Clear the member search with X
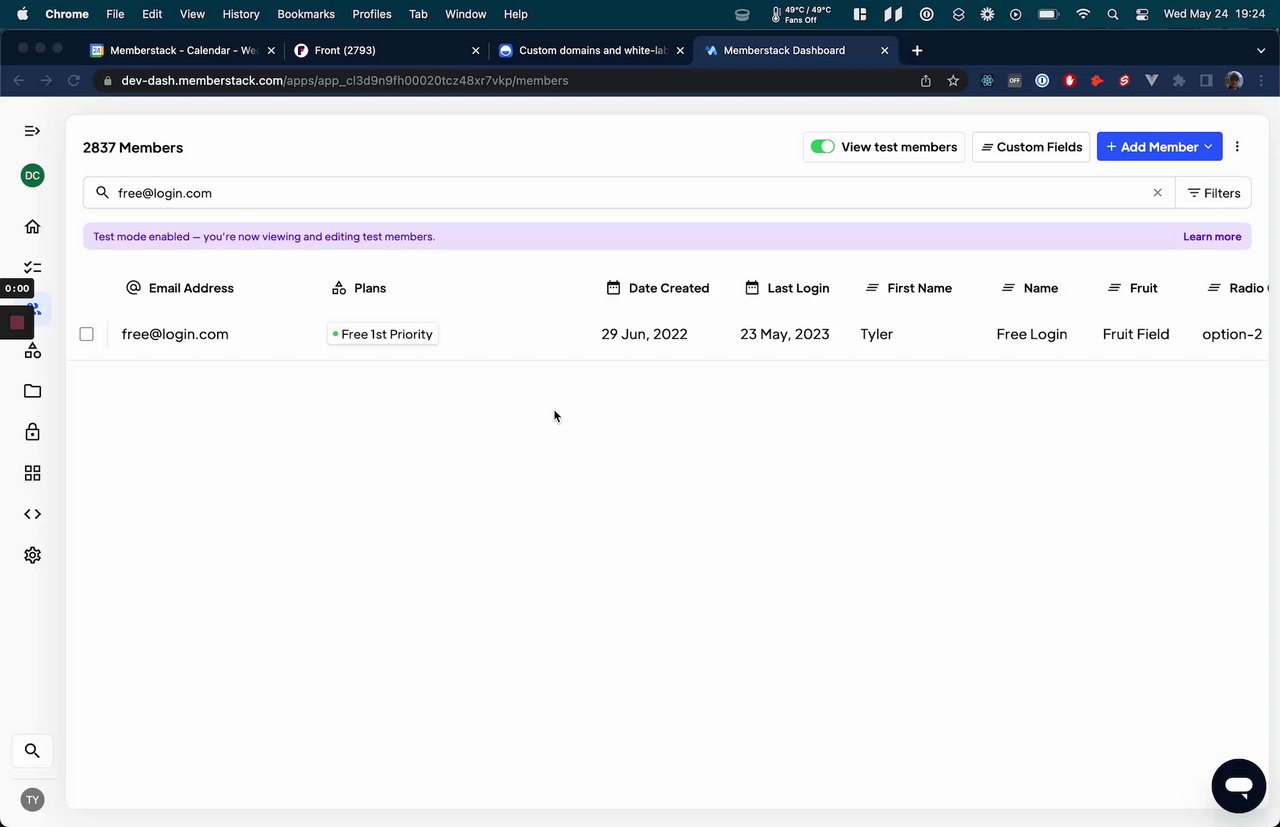Viewport: 1280px width, 827px height. (x=1157, y=193)
